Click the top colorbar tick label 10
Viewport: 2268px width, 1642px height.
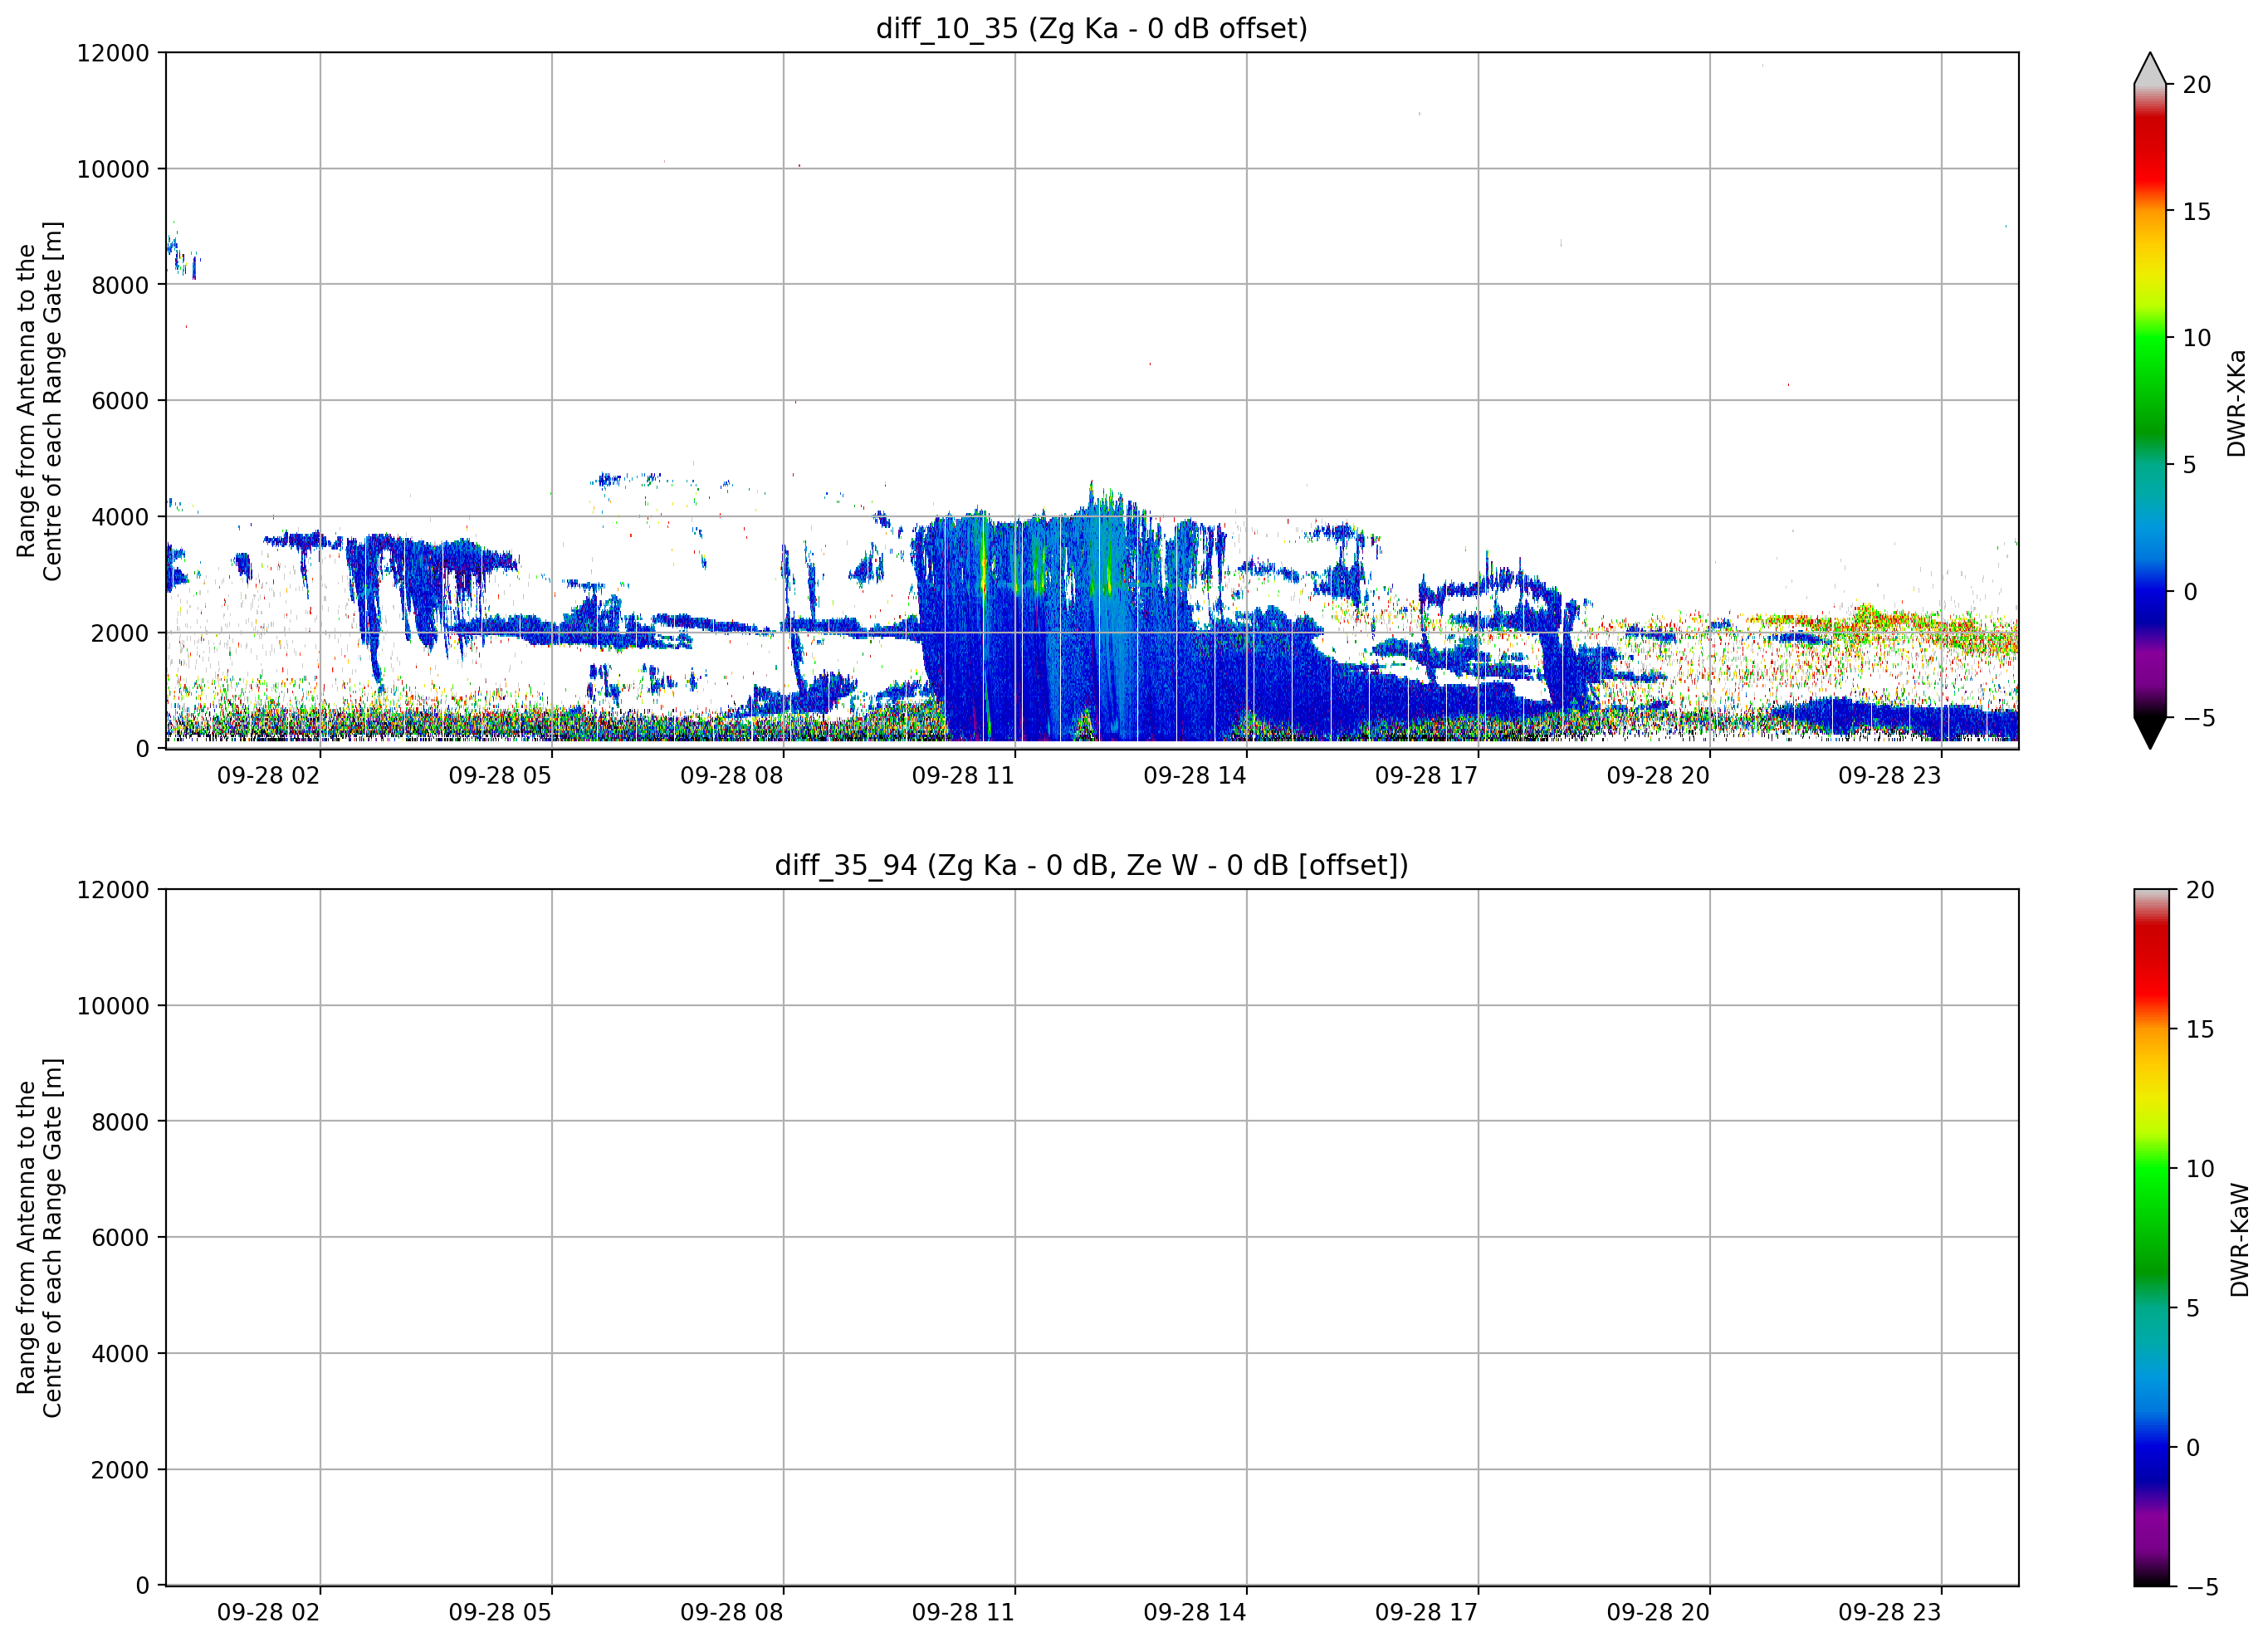[2197, 338]
